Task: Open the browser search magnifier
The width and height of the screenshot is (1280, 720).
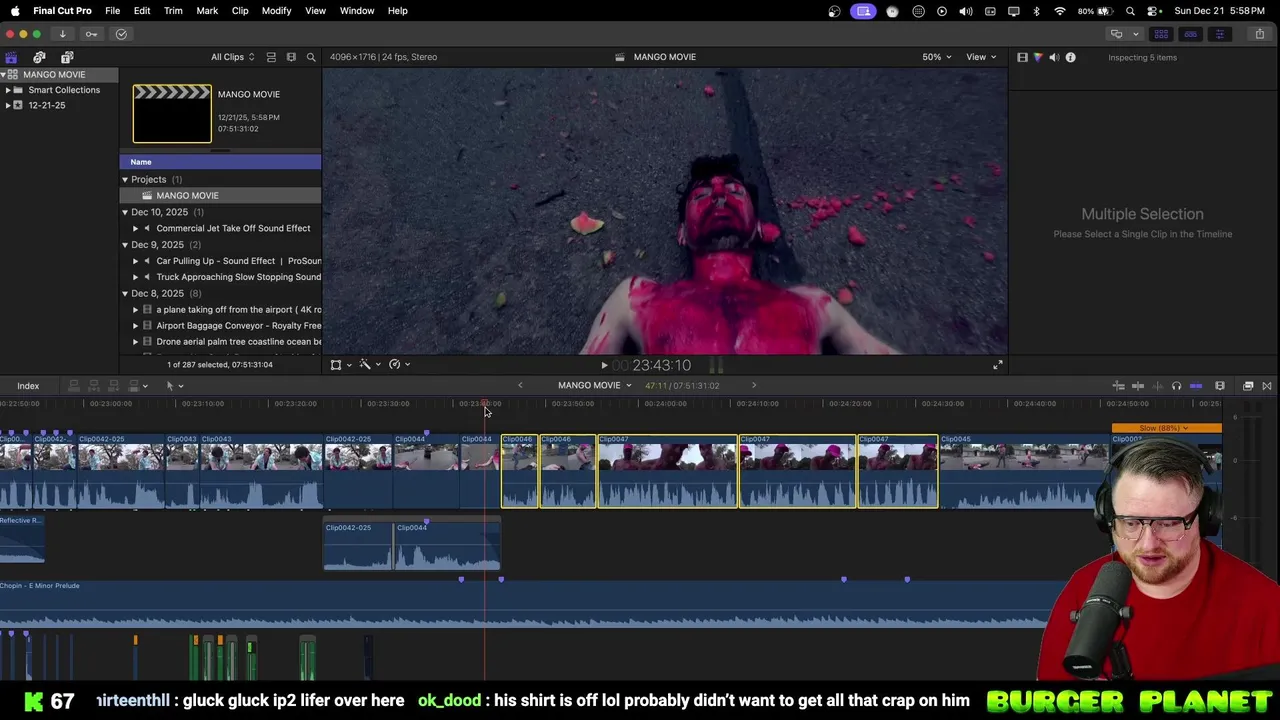Action: point(311,57)
